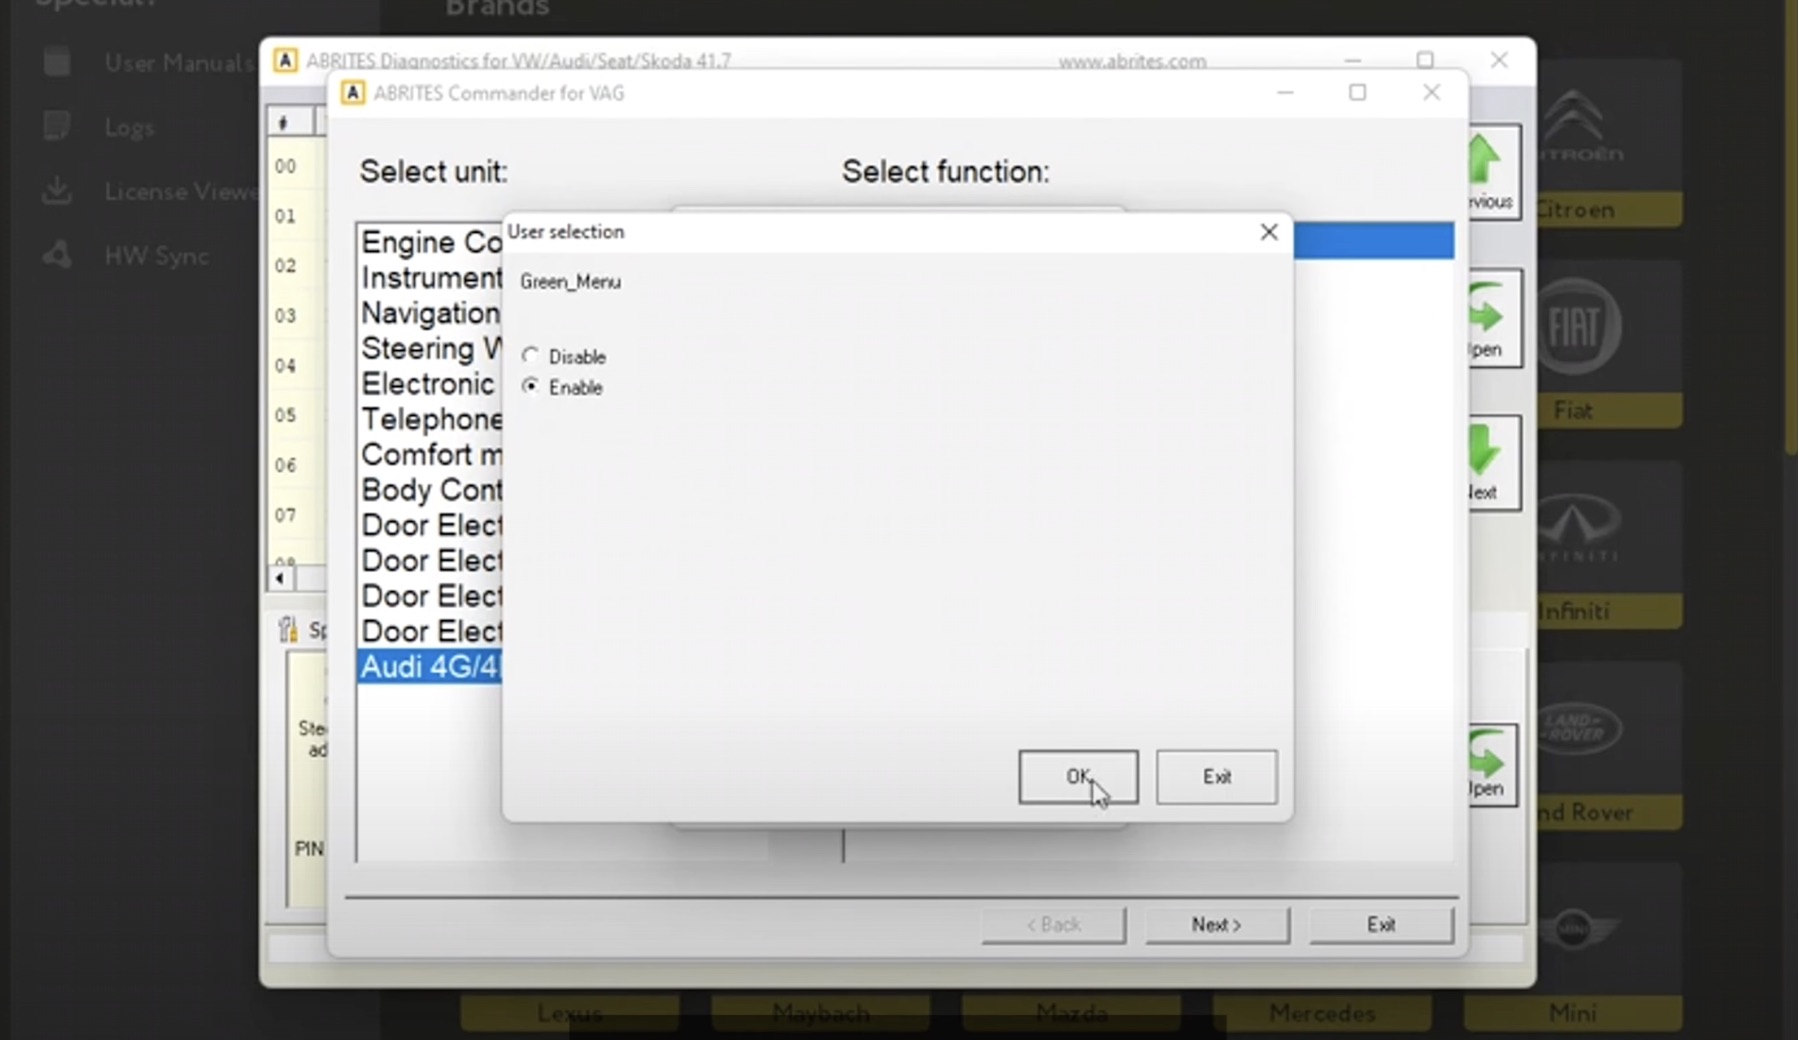Click left scroll arrow in diagnostics list

click(280, 578)
